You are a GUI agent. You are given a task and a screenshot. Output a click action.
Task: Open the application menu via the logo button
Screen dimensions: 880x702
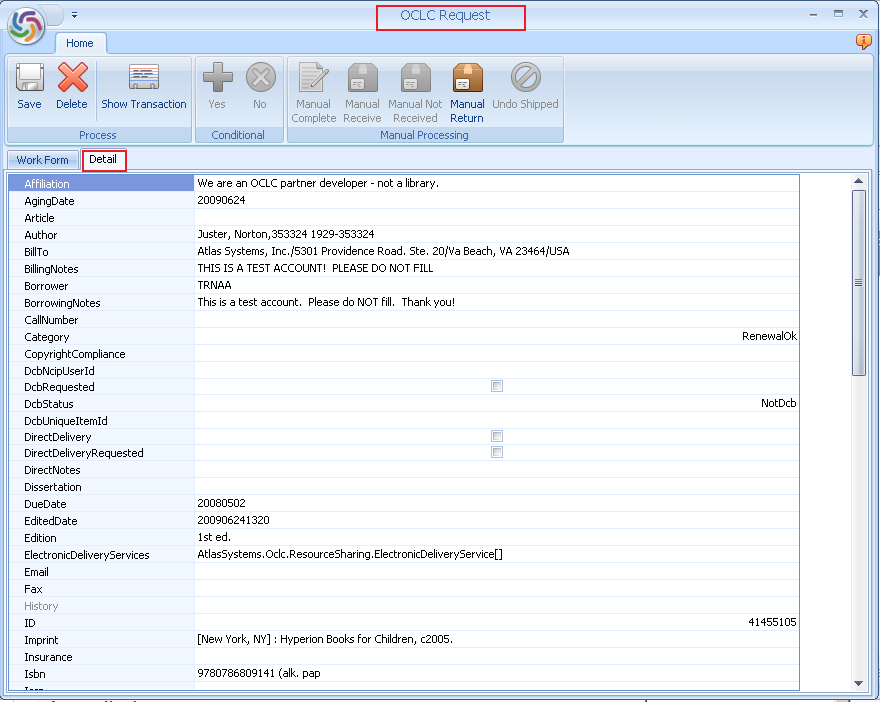pos(25,25)
